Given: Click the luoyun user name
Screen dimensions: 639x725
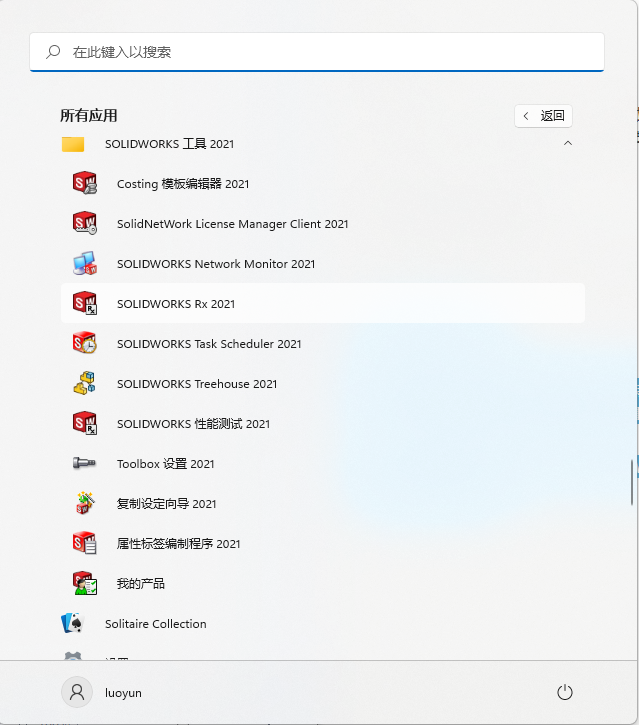Looking at the screenshot, I should [x=123, y=693].
